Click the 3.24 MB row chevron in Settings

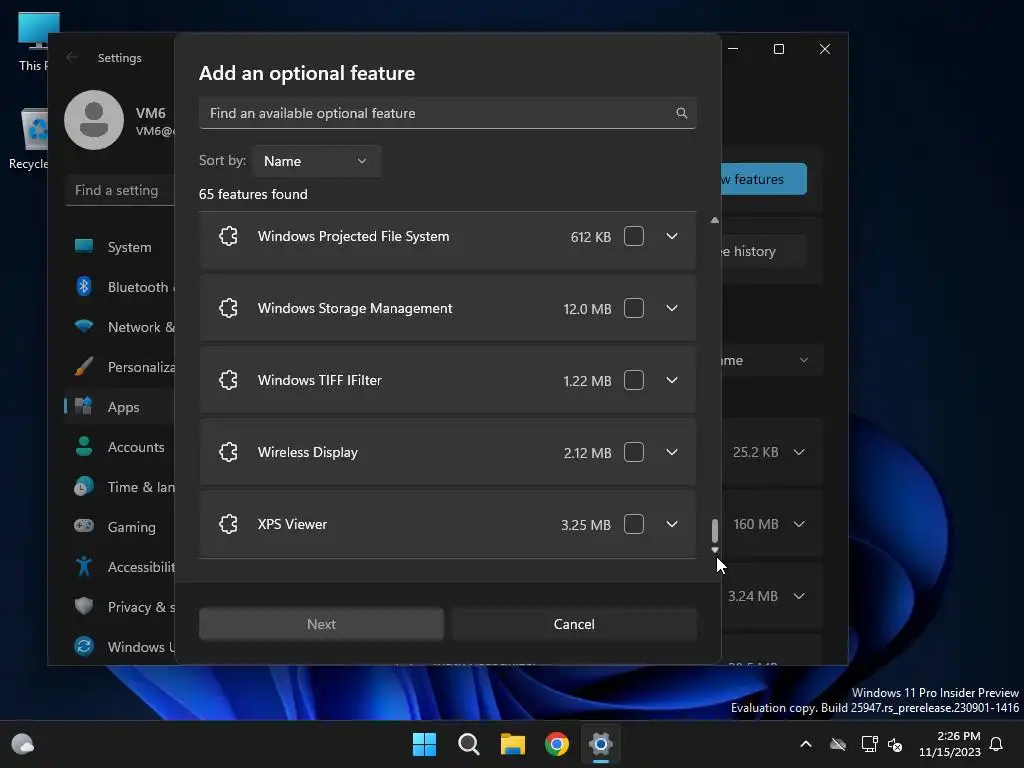[x=799, y=596]
